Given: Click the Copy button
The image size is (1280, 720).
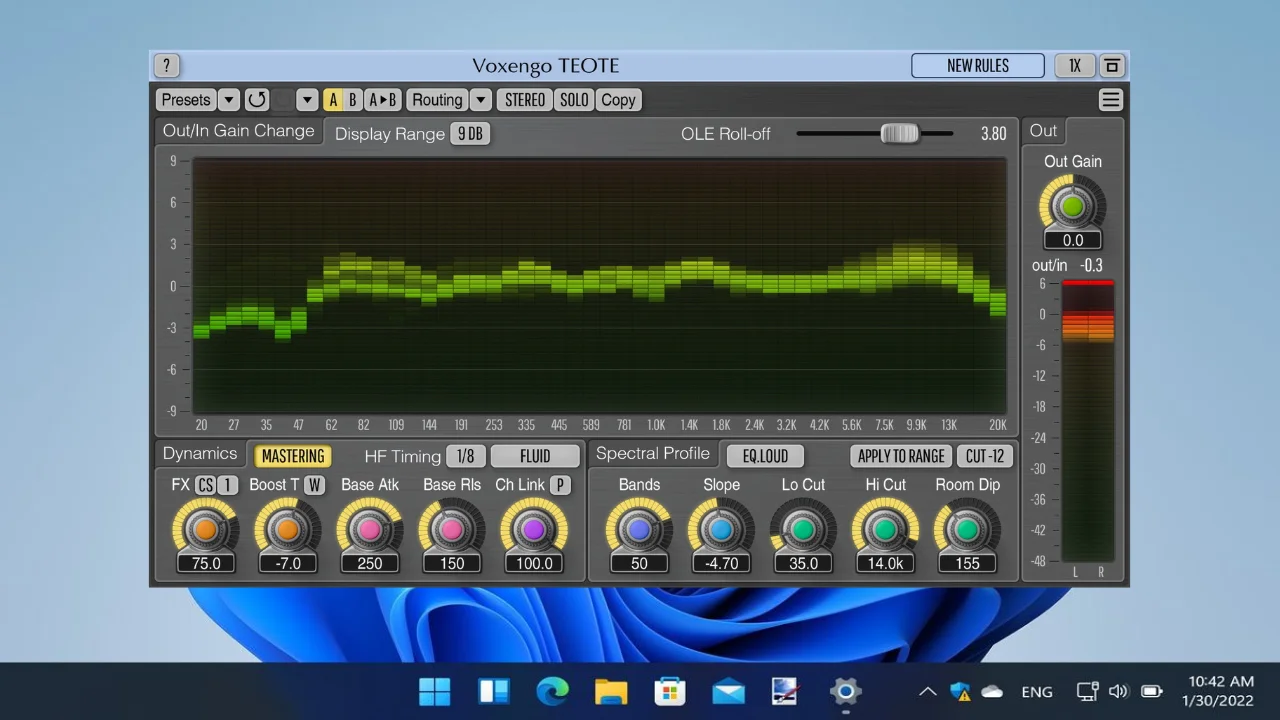Looking at the screenshot, I should click(618, 100).
